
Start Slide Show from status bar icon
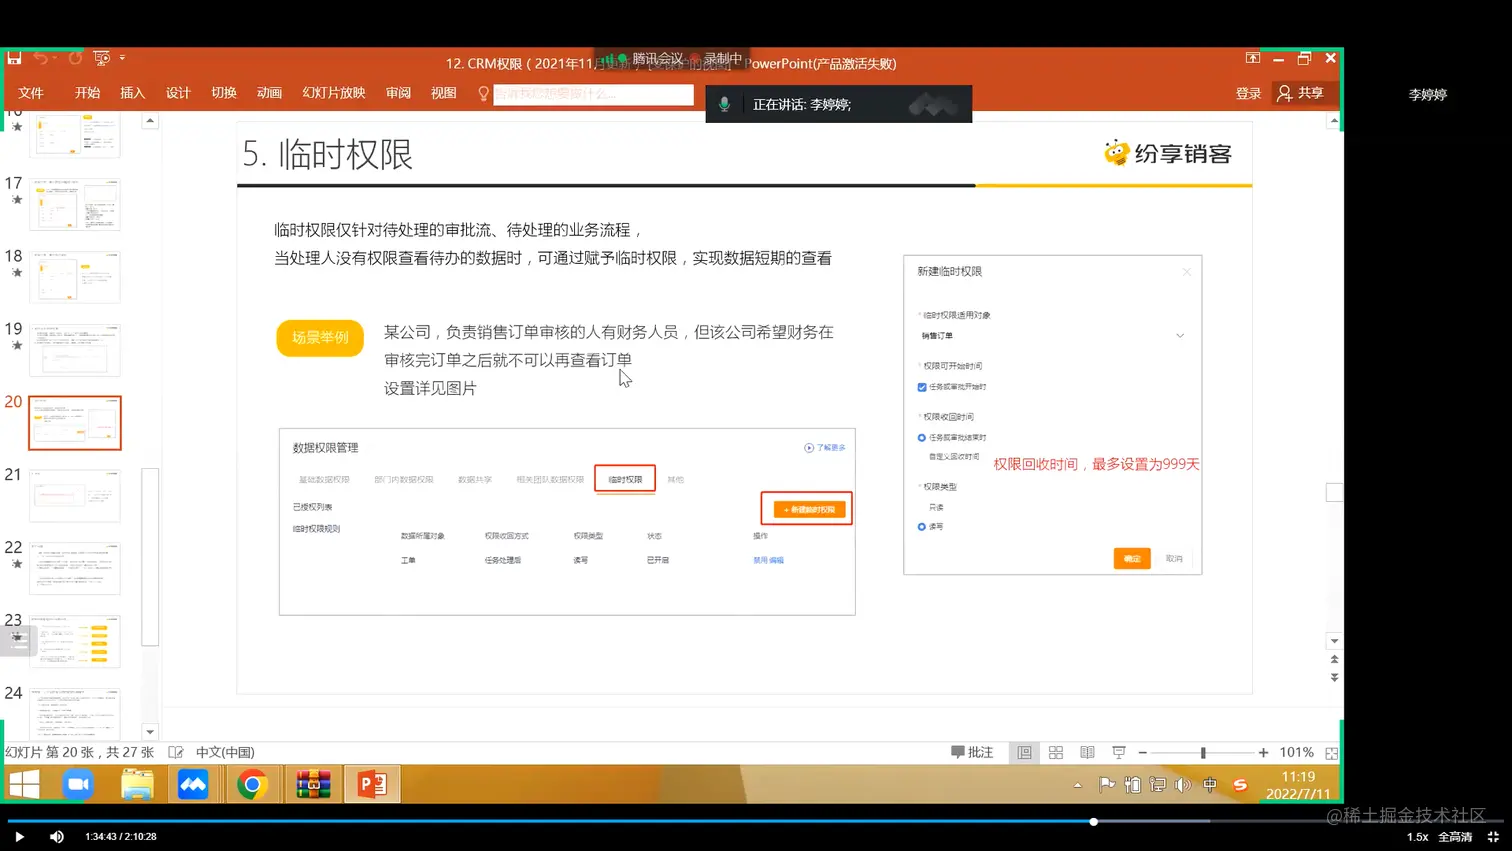click(1119, 752)
